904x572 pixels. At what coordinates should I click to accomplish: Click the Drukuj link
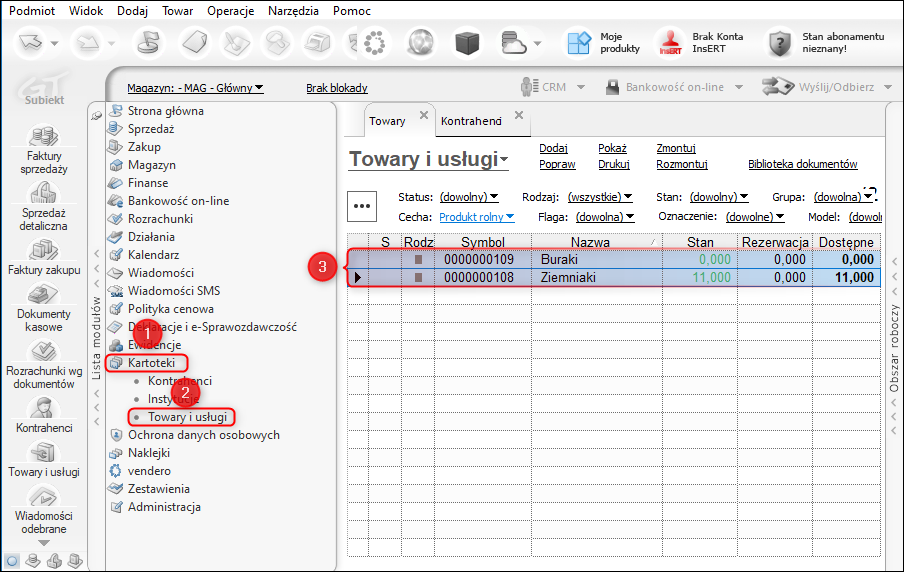click(613, 164)
